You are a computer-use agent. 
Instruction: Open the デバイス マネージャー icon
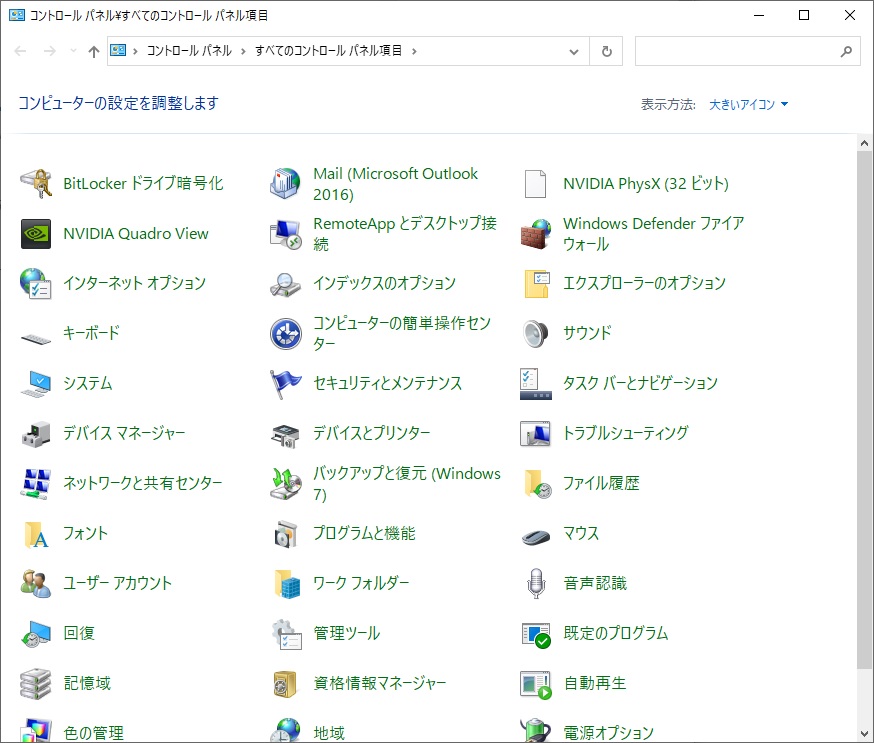coord(36,434)
